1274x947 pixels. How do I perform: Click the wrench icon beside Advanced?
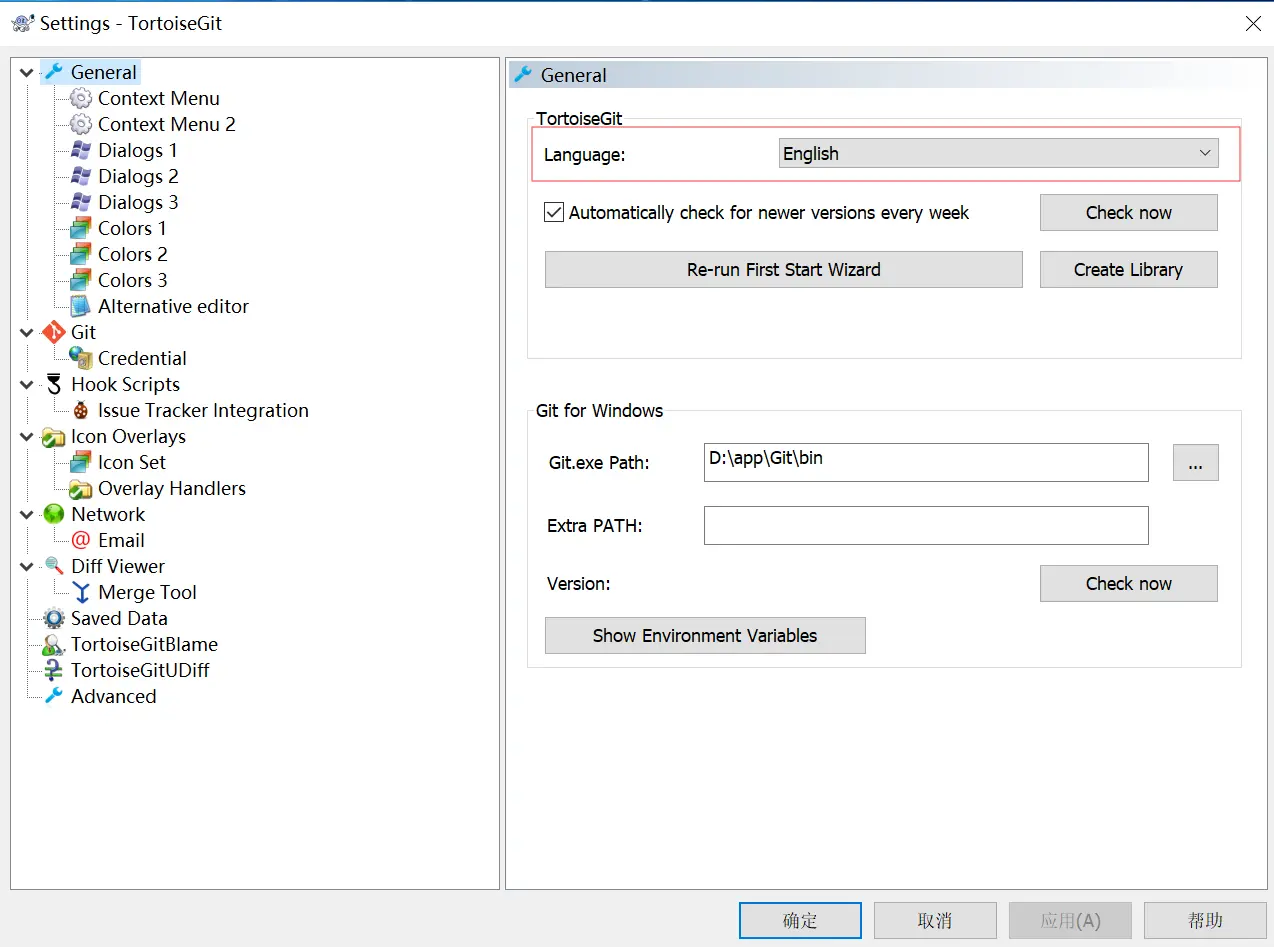pyautogui.click(x=53, y=696)
